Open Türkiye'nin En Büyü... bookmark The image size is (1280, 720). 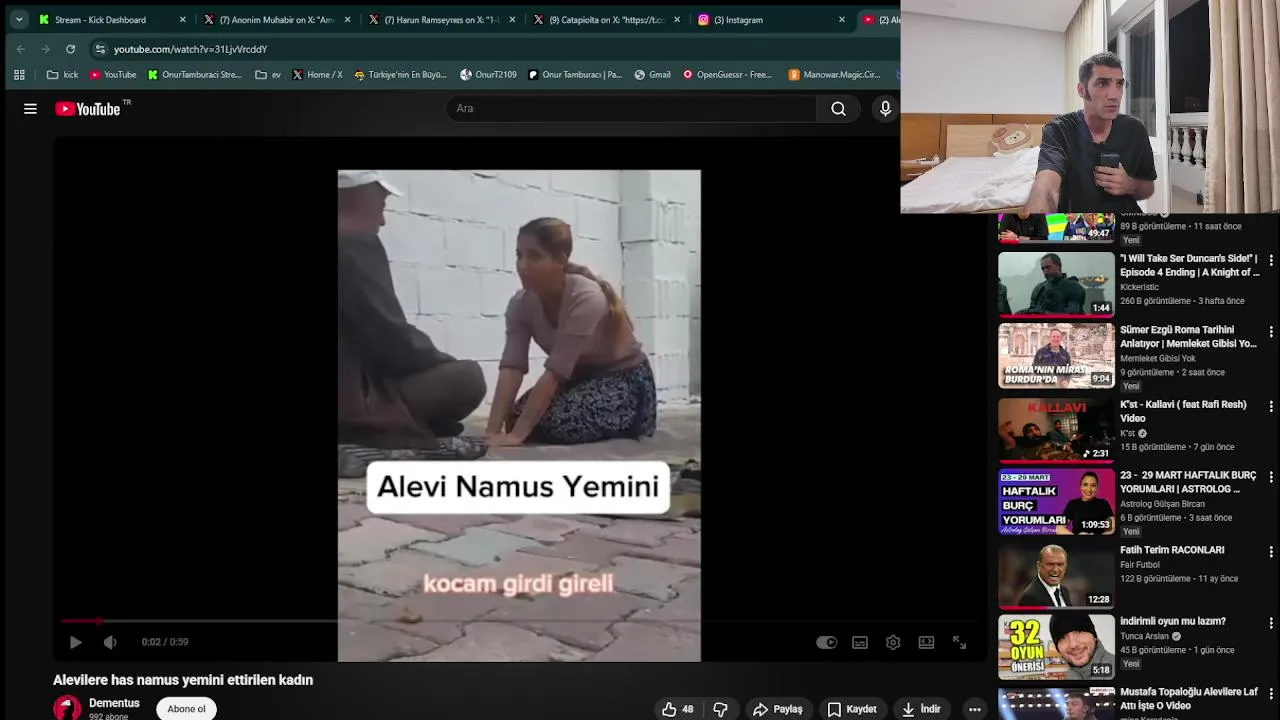pyautogui.click(x=400, y=74)
